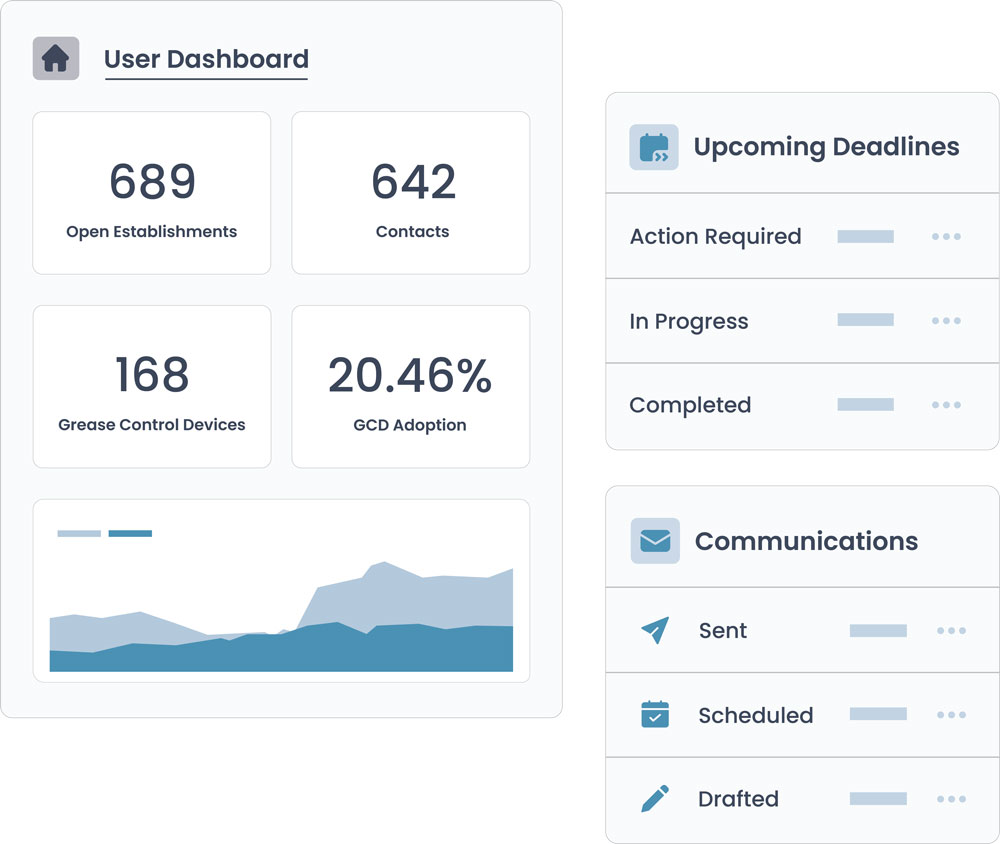Select the 20.46% GCD Adoption card
This screenshot has height=844, width=1000.
411,387
